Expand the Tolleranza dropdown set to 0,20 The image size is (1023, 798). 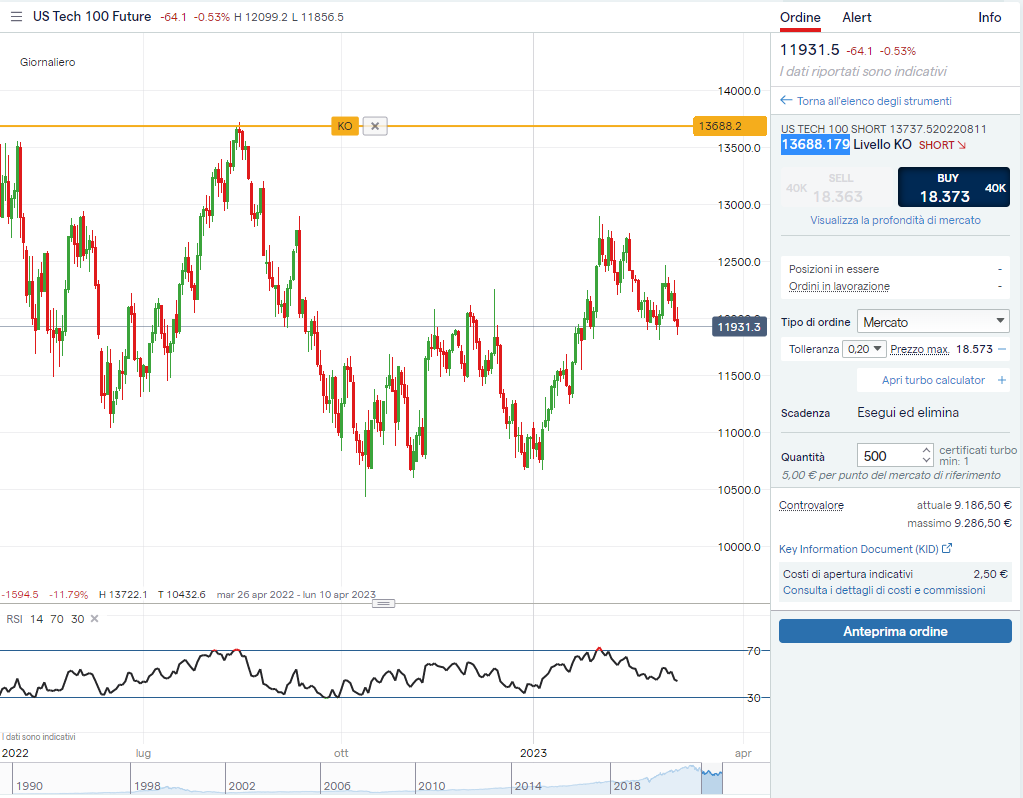coord(865,349)
